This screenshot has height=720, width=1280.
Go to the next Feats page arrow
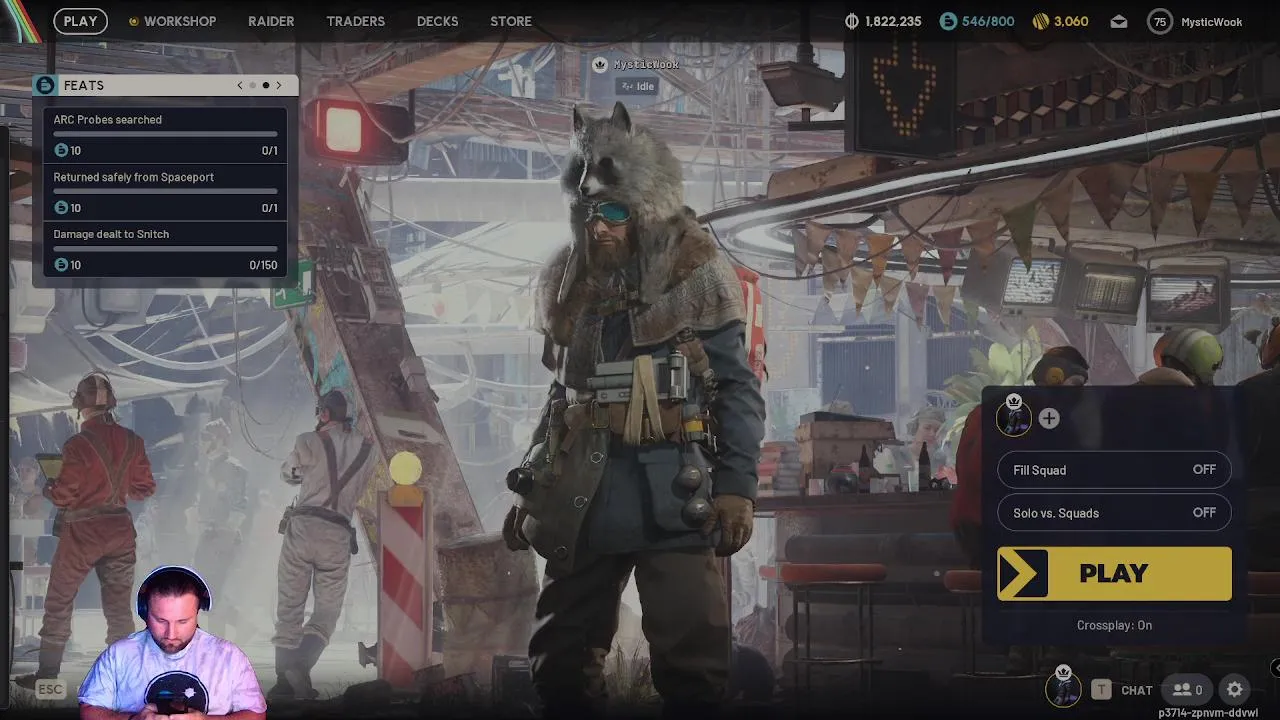point(279,85)
